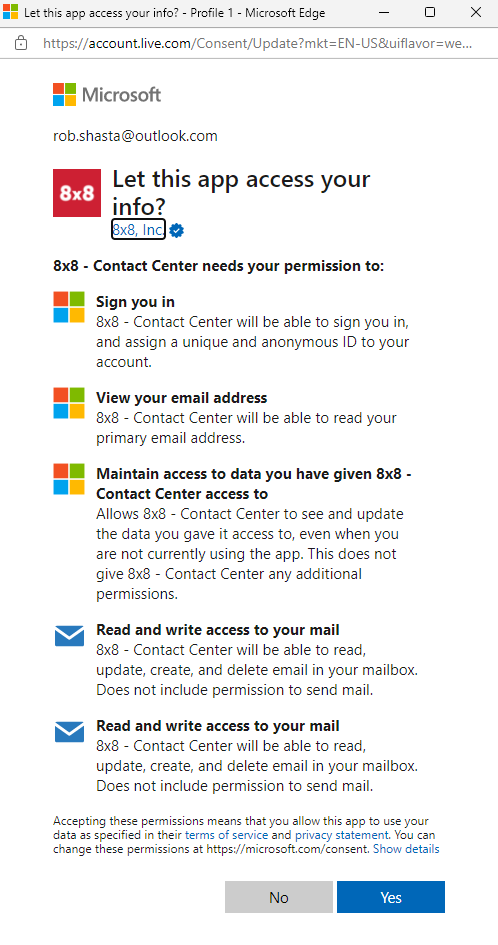Minimize the Edge consent window
Viewport: 498px width, 945px height.
click(x=384, y=12)
